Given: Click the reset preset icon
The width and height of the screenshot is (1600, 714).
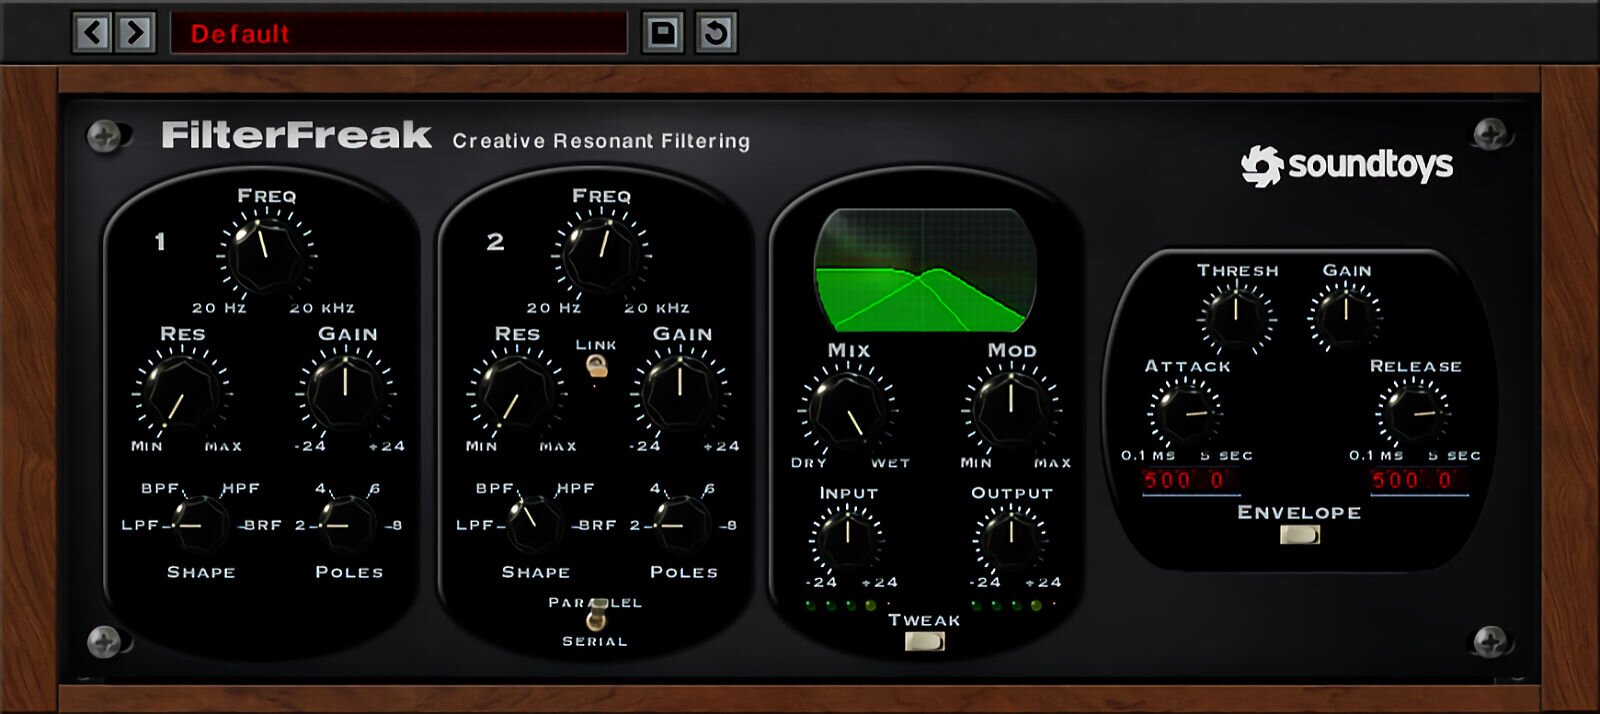Looking at the screenshot, I should [716, 33].
